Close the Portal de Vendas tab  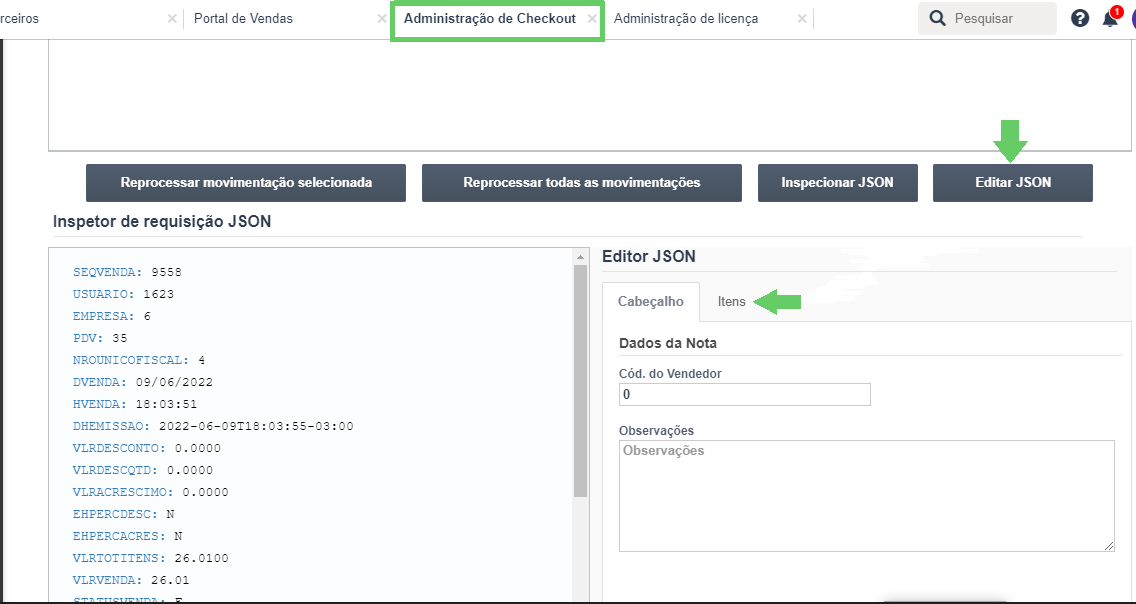tap(382, 19)
